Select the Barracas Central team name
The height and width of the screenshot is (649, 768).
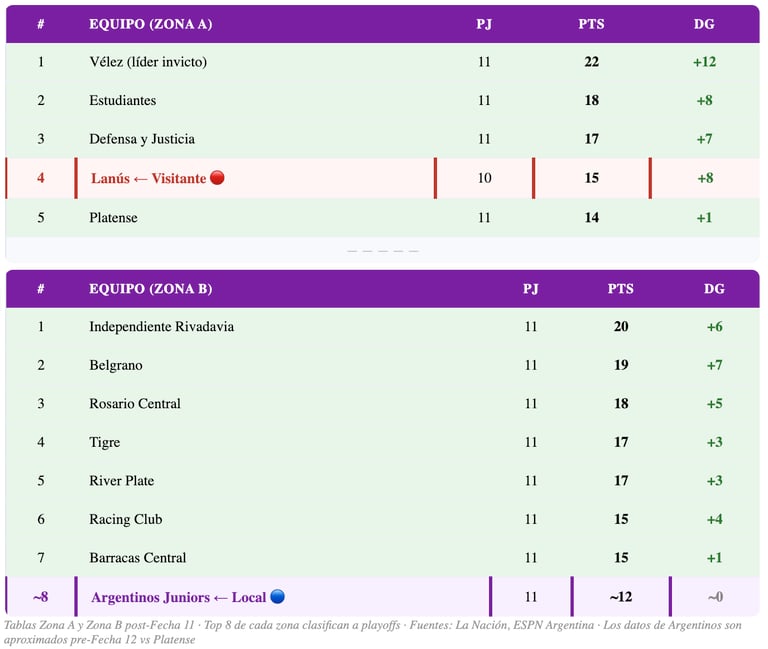pyautogui.click(x=138, y=558)
